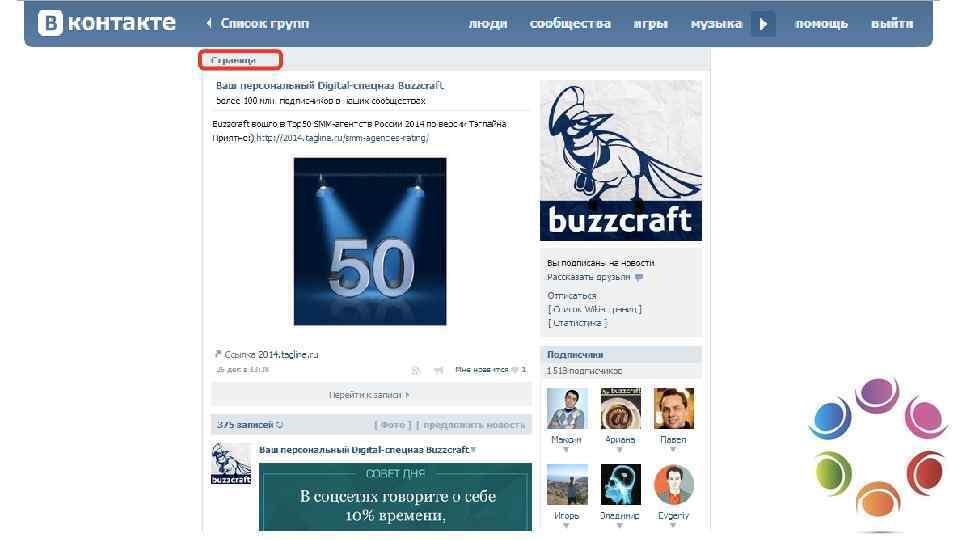Open the люди menu item
This screenshot has height=540, width=960.
coord(488,23)
